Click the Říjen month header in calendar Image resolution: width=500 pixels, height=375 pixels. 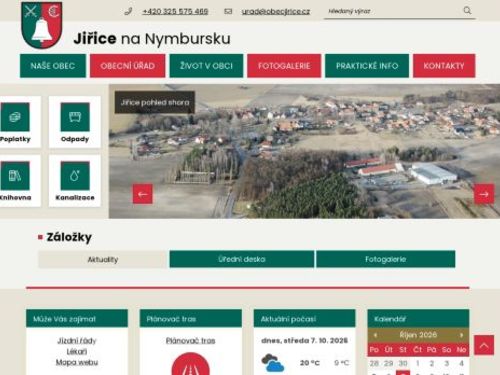418,335
